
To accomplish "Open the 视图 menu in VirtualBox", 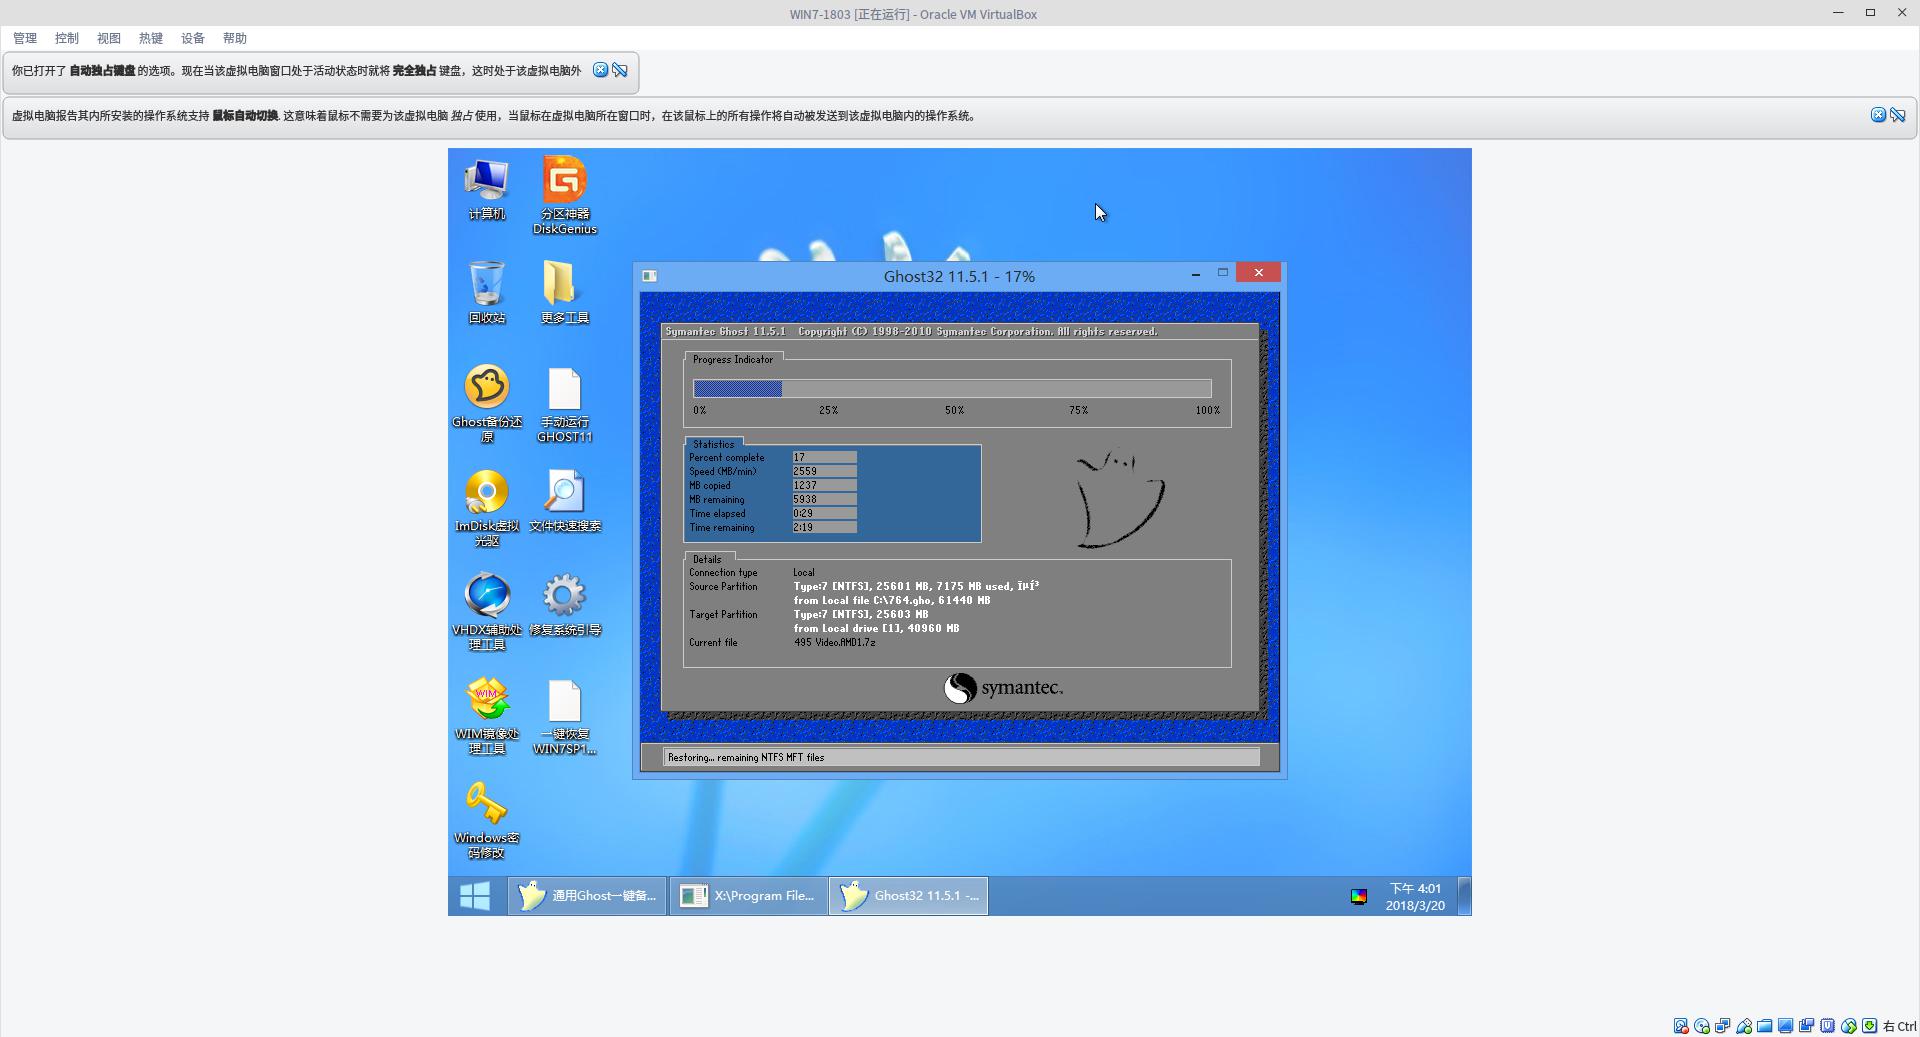I will click(109, 38).
